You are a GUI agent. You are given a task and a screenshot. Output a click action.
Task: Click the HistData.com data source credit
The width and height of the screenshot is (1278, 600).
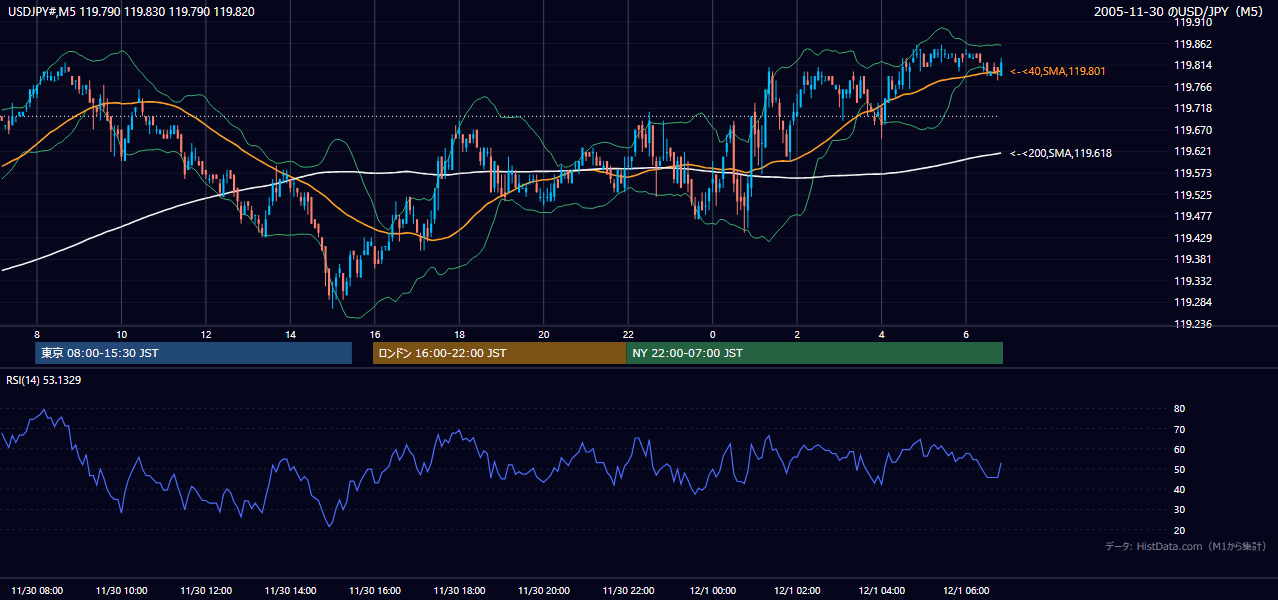click(x=1186, y=546)
